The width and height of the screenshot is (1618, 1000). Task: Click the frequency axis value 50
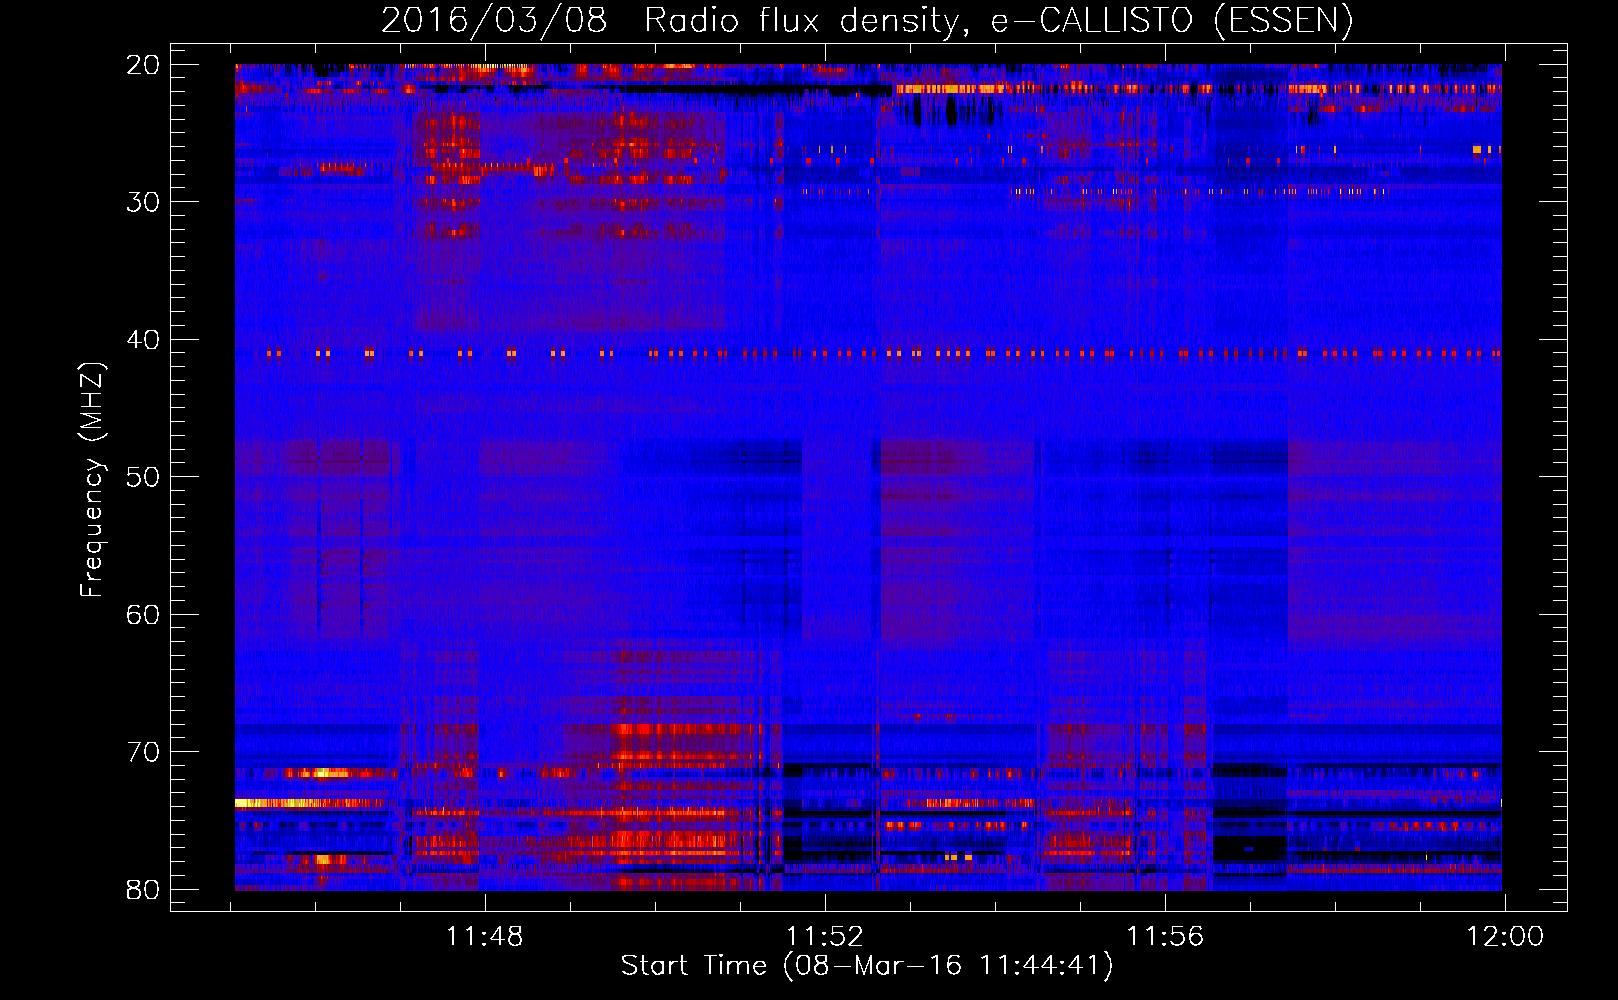(143, 477)
